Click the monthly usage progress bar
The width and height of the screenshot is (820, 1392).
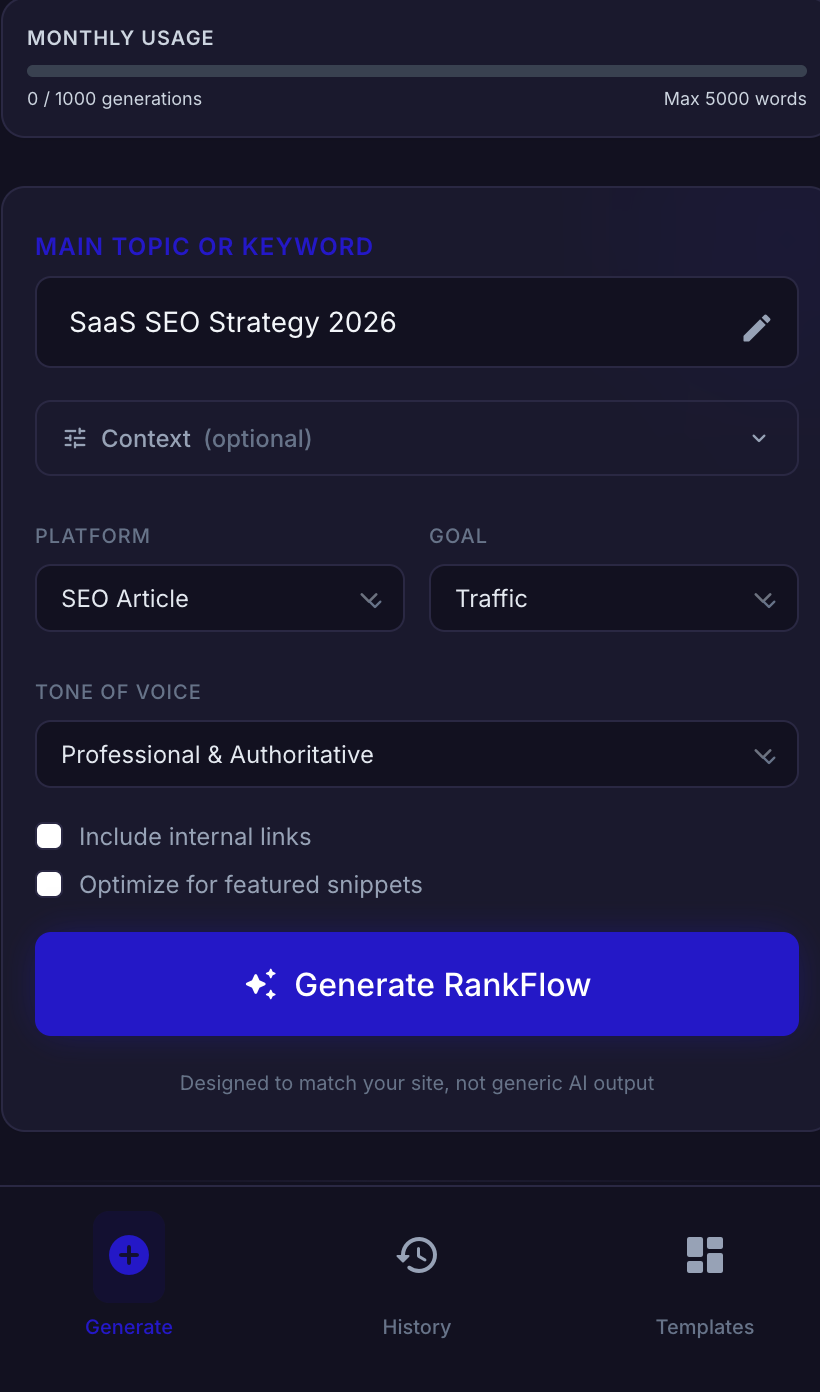point(417,70)
